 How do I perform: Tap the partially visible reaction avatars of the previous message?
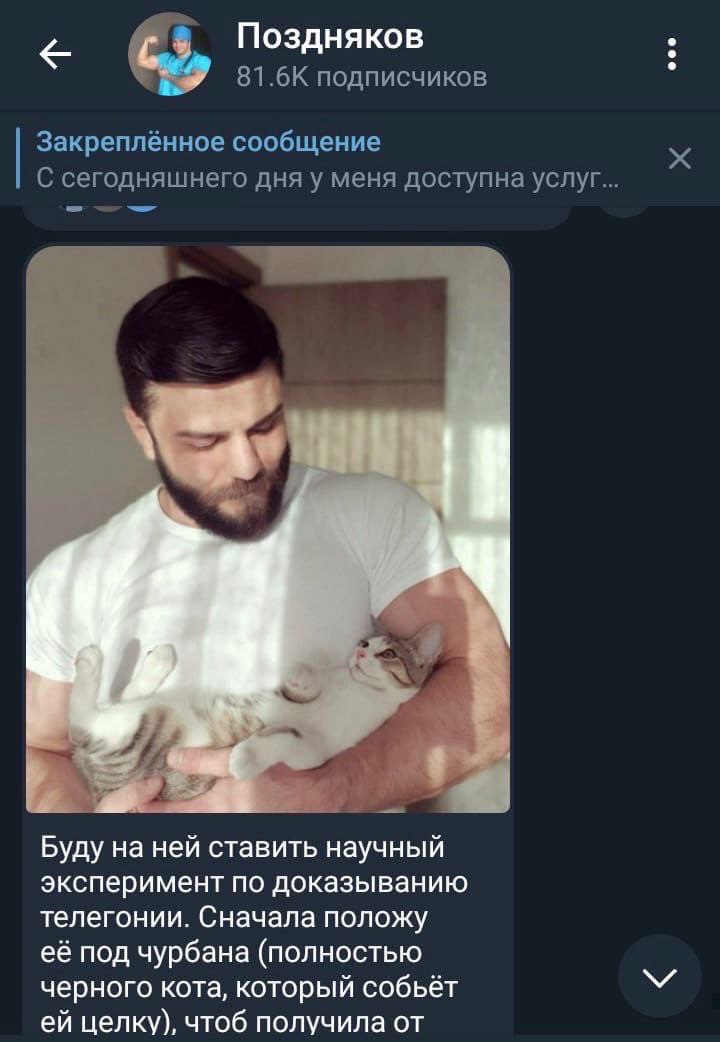[x=110, y=209]
